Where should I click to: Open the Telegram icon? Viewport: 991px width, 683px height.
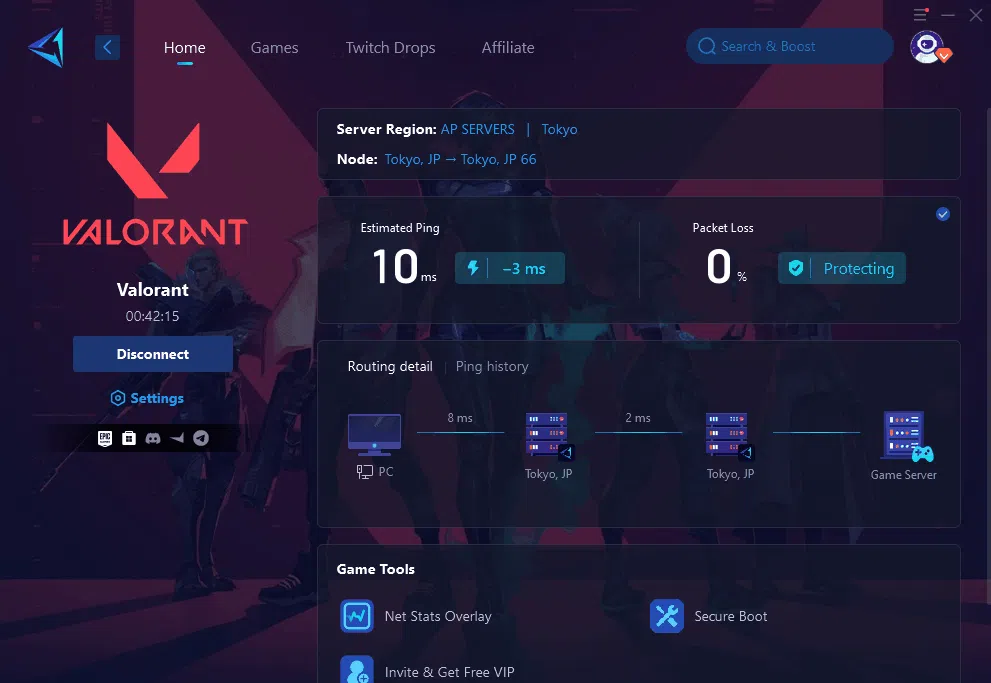coord(201,438)
